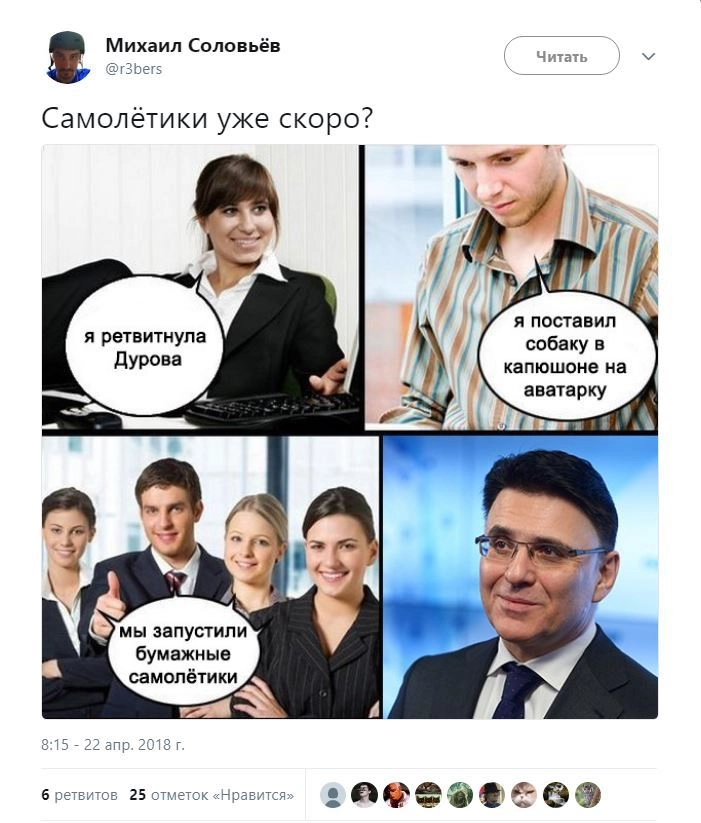Open the image panel of man with glasses
The height and width of the screenshot is (823, 701).
click(521, 577)
